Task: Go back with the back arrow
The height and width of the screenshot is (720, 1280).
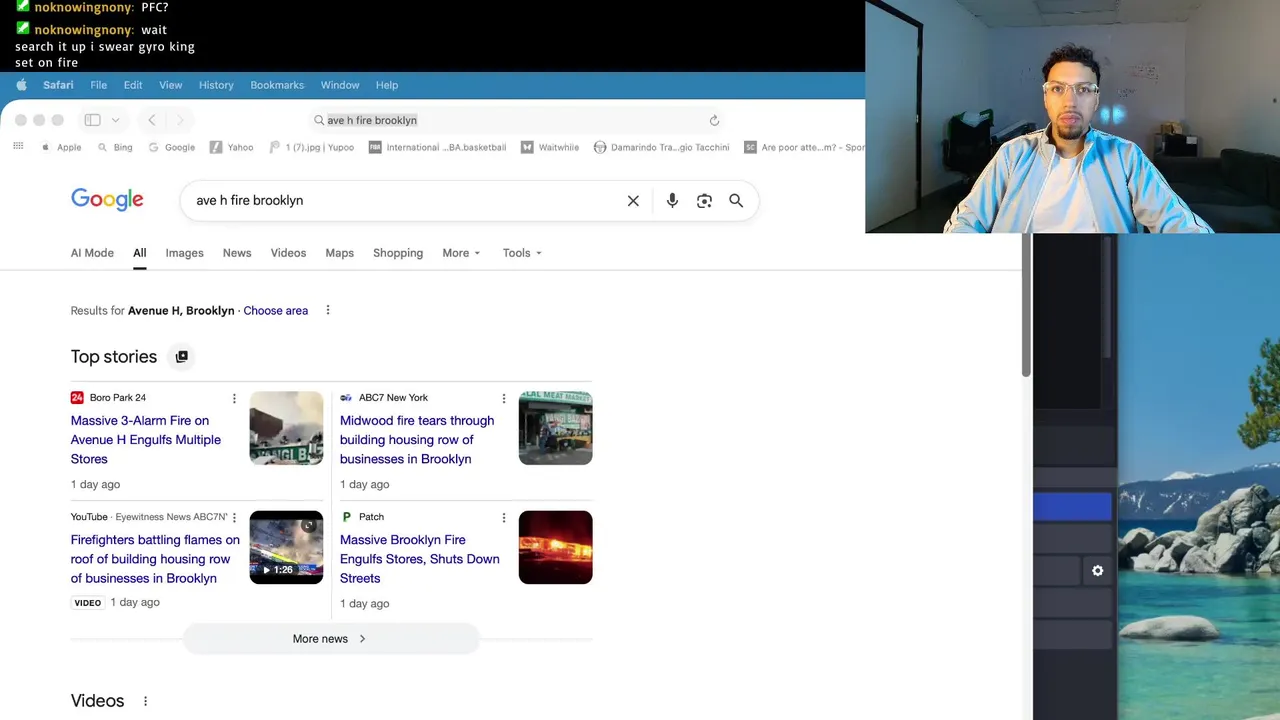Action: pyautogui.click(x=152, y=120)
